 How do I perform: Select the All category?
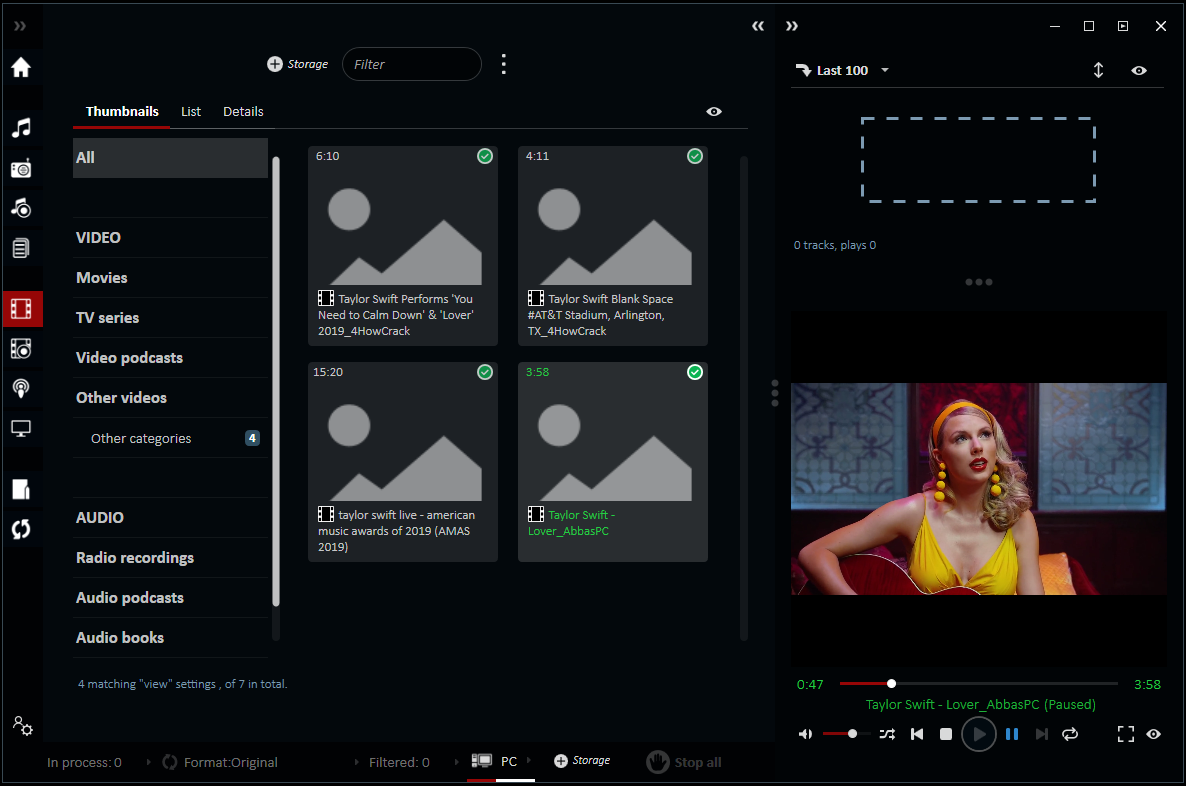[x=170, y=157]
